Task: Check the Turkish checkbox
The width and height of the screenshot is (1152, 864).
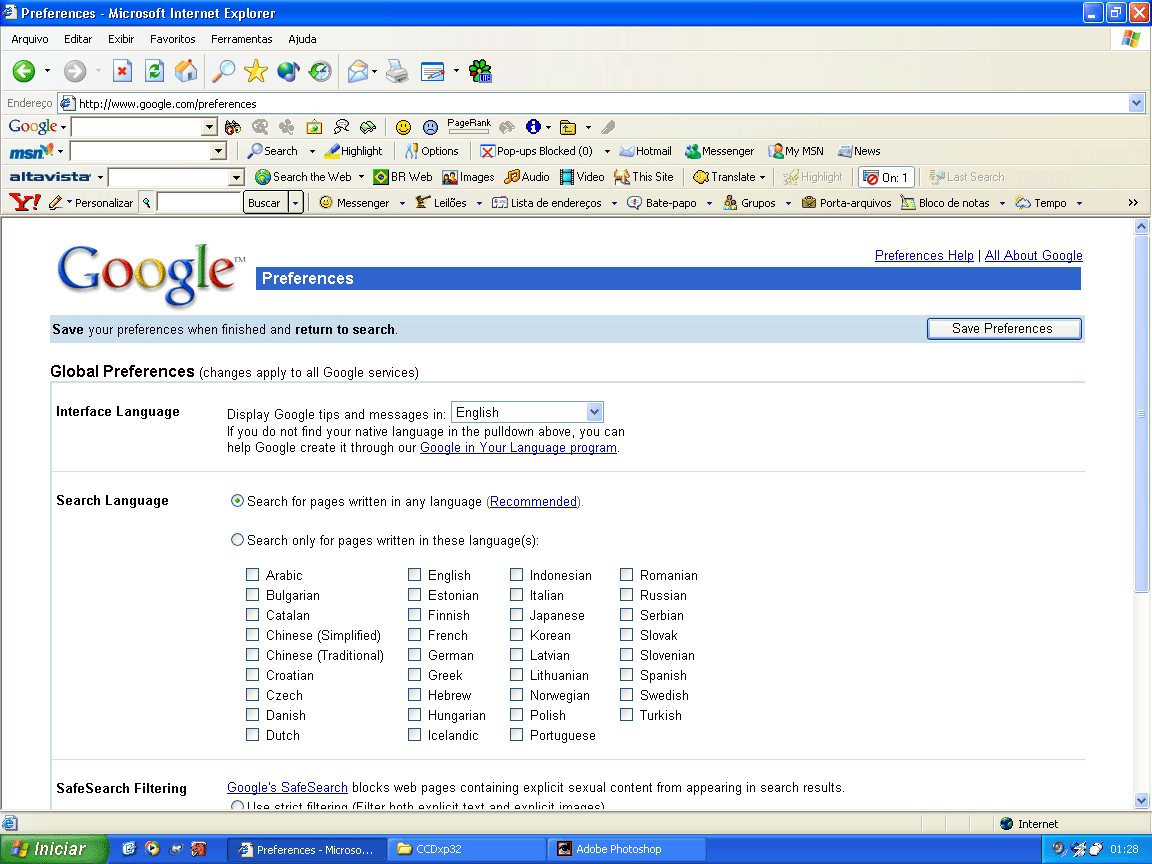Action: (626, 714)
